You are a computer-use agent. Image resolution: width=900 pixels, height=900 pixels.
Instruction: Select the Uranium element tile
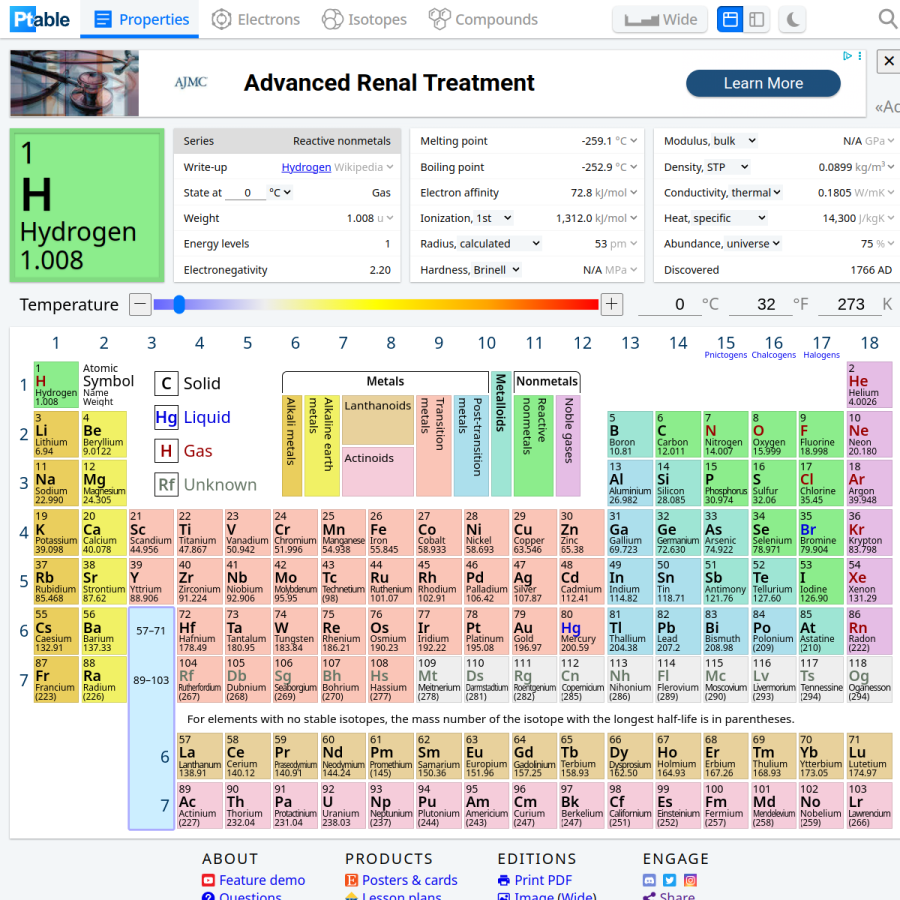(343, 805)
